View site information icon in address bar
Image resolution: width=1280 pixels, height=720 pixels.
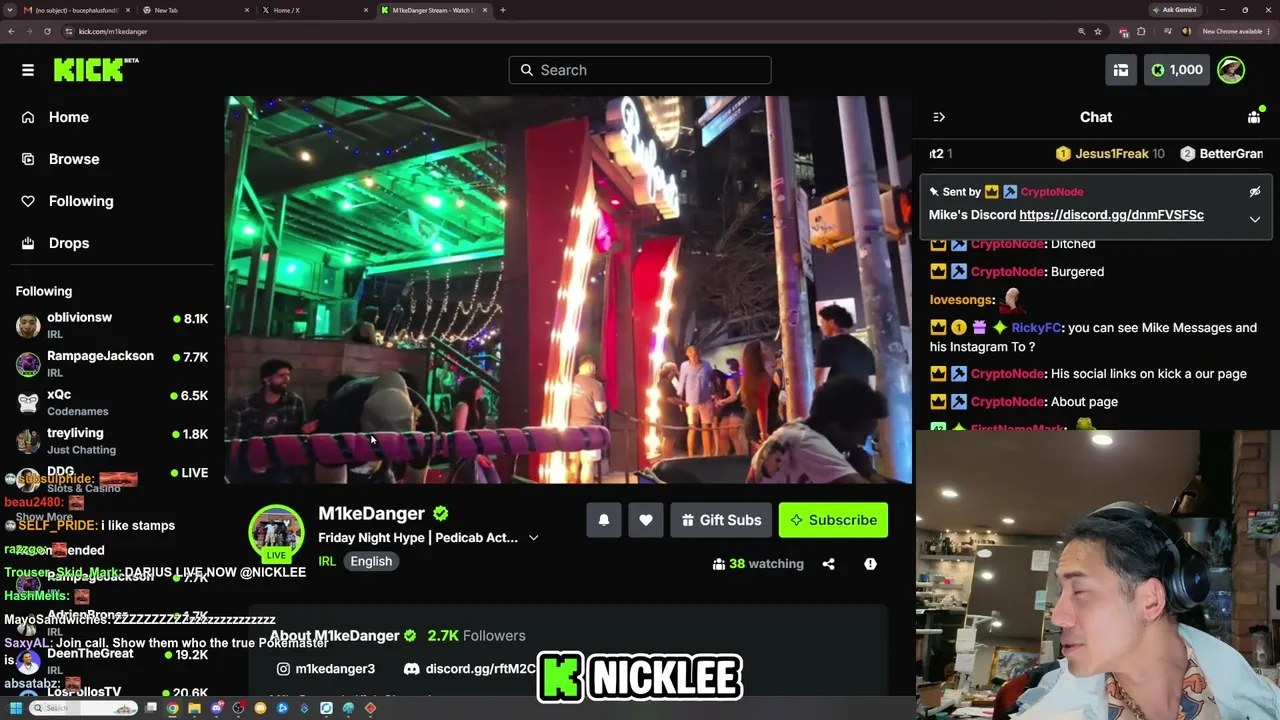tap(68, 31)
